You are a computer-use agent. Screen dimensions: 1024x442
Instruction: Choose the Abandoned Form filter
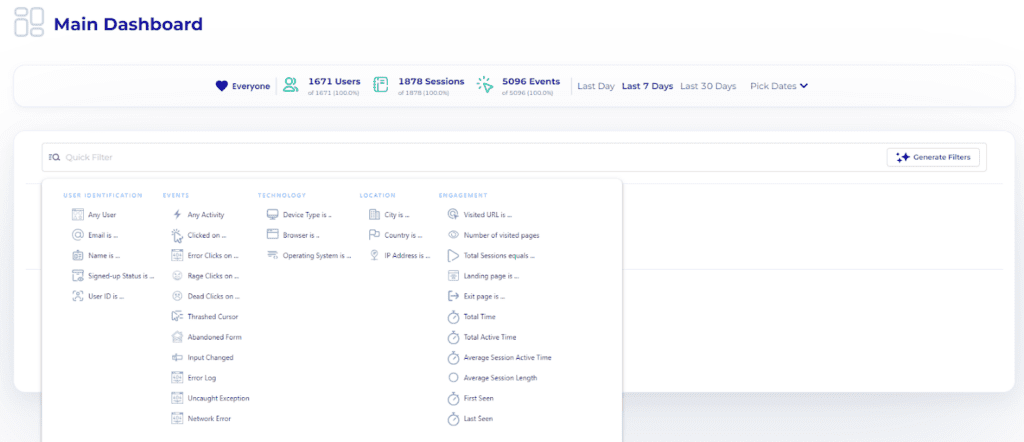(x=214, y=337)
